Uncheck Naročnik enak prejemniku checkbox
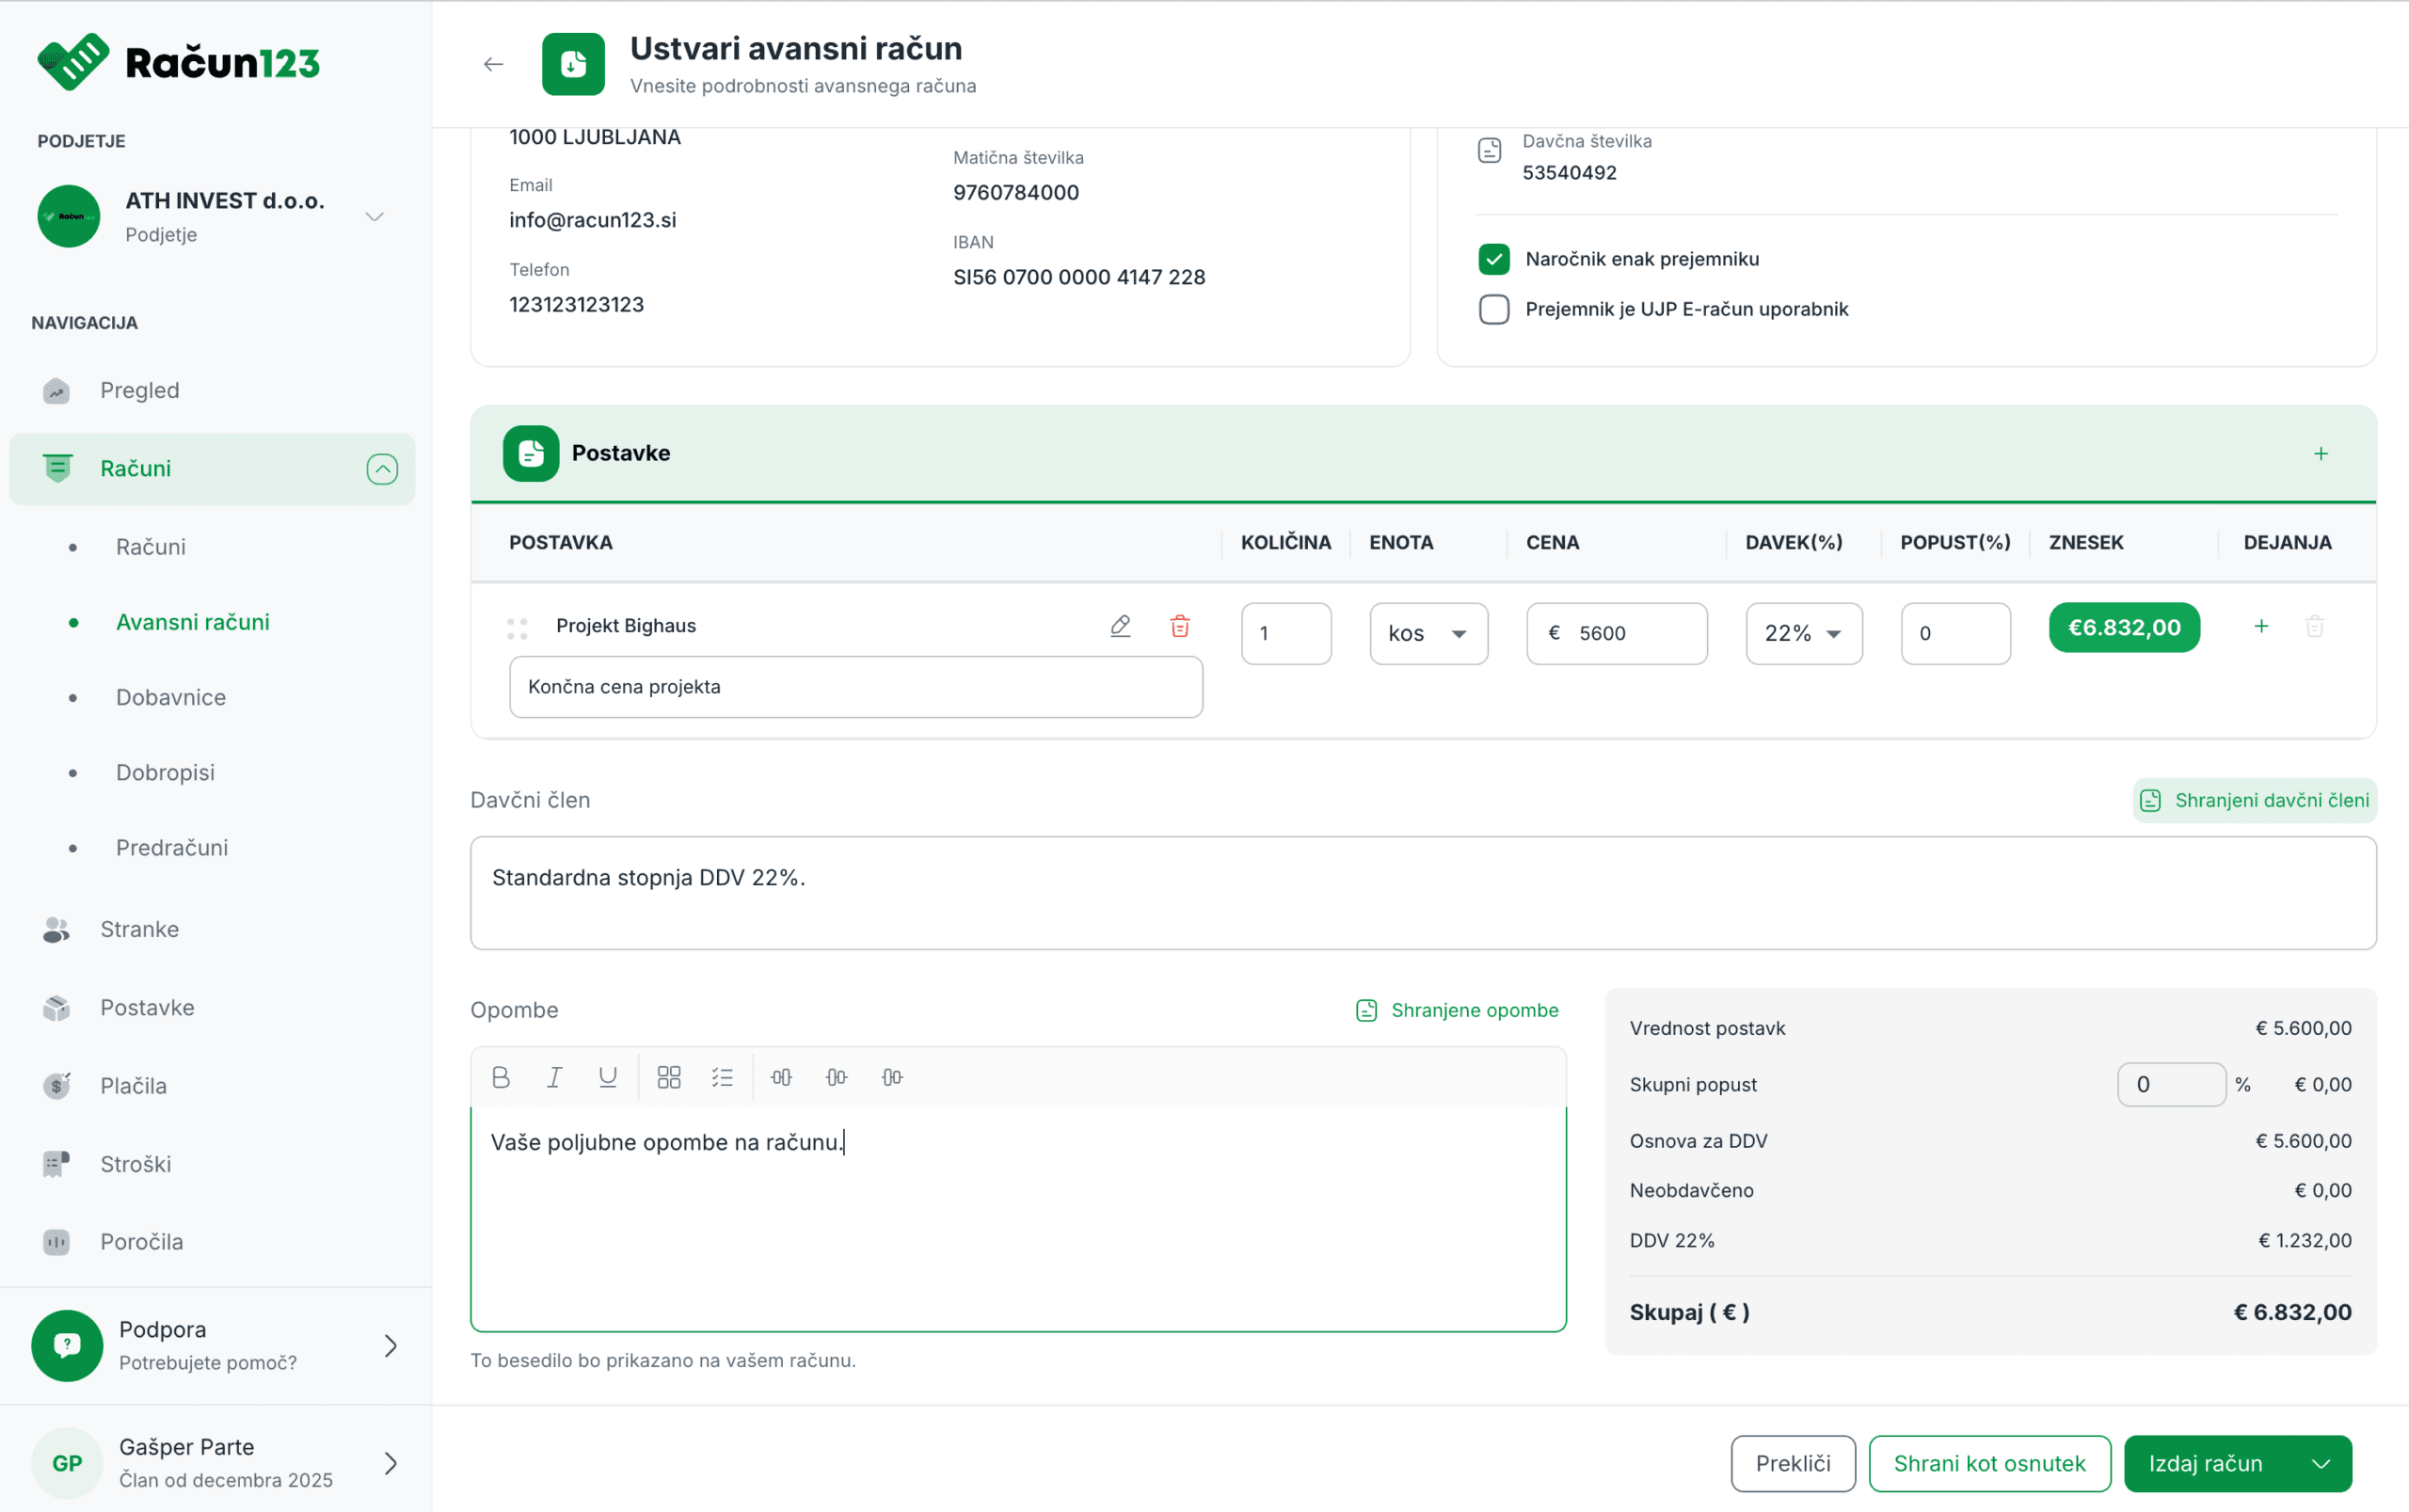Image resolution: width=2409 pixels, height=1512 pixels. tap(1493, 259)
